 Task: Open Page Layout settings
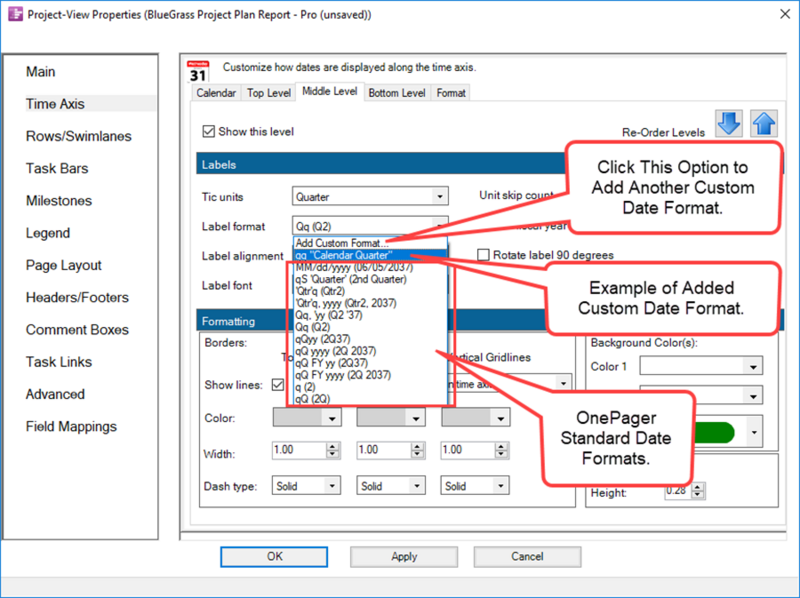[x=64, y=265]
